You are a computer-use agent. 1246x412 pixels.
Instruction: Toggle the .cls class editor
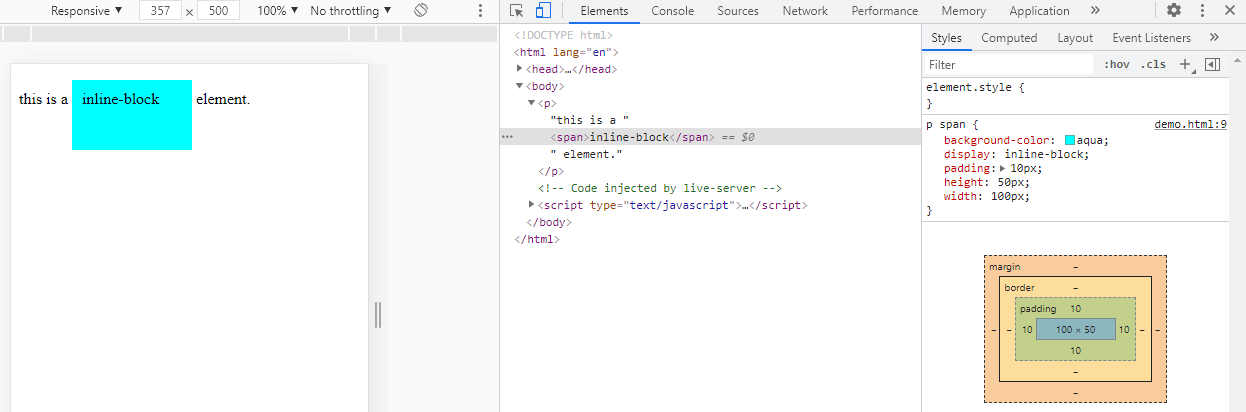pyautogui.click(x=1154, y=64)
